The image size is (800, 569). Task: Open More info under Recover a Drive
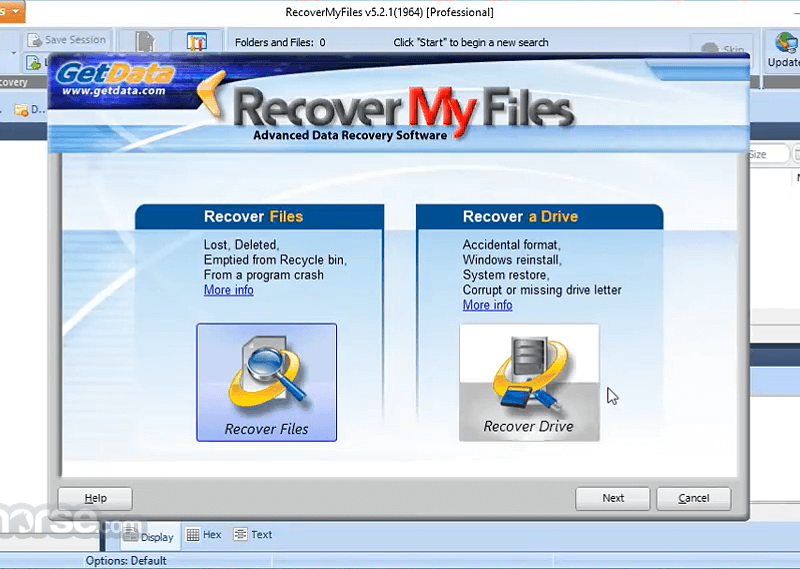point(487,305)
